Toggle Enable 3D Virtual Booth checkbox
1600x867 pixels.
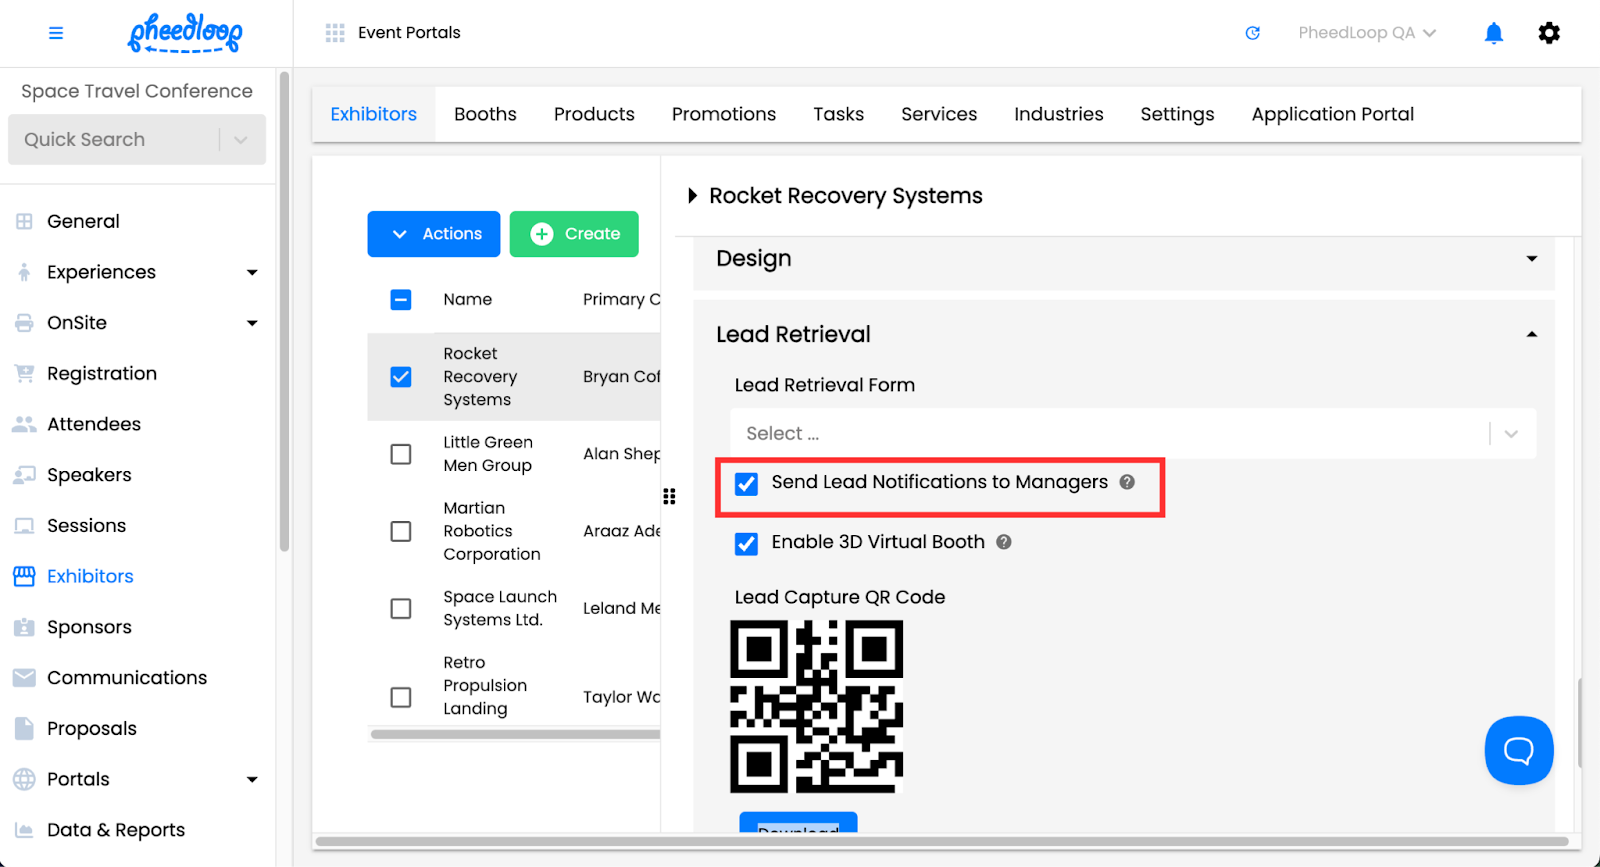click(x=746, y=544)
